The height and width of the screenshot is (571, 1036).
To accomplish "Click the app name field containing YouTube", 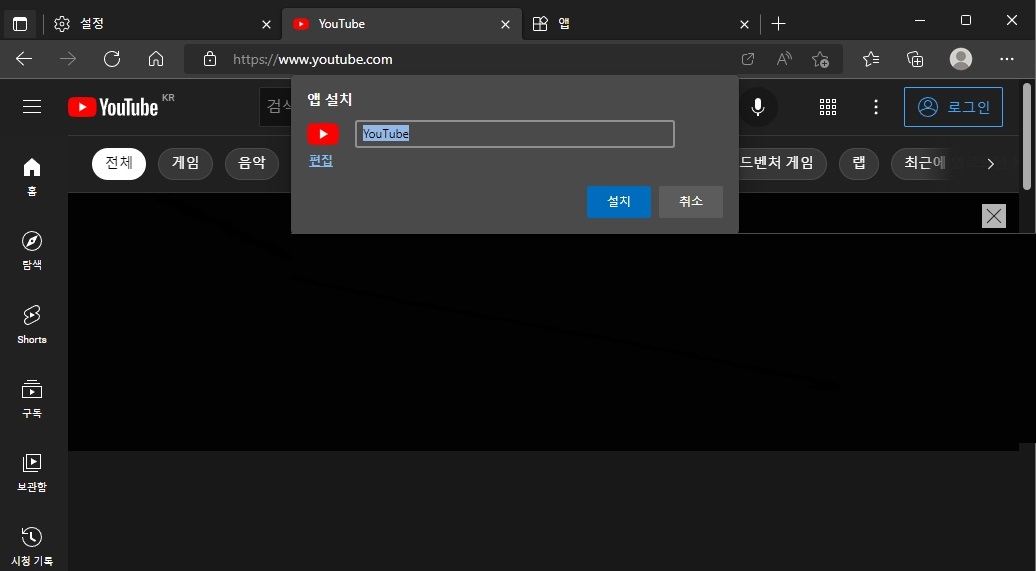I will click(x=515, y=134).
